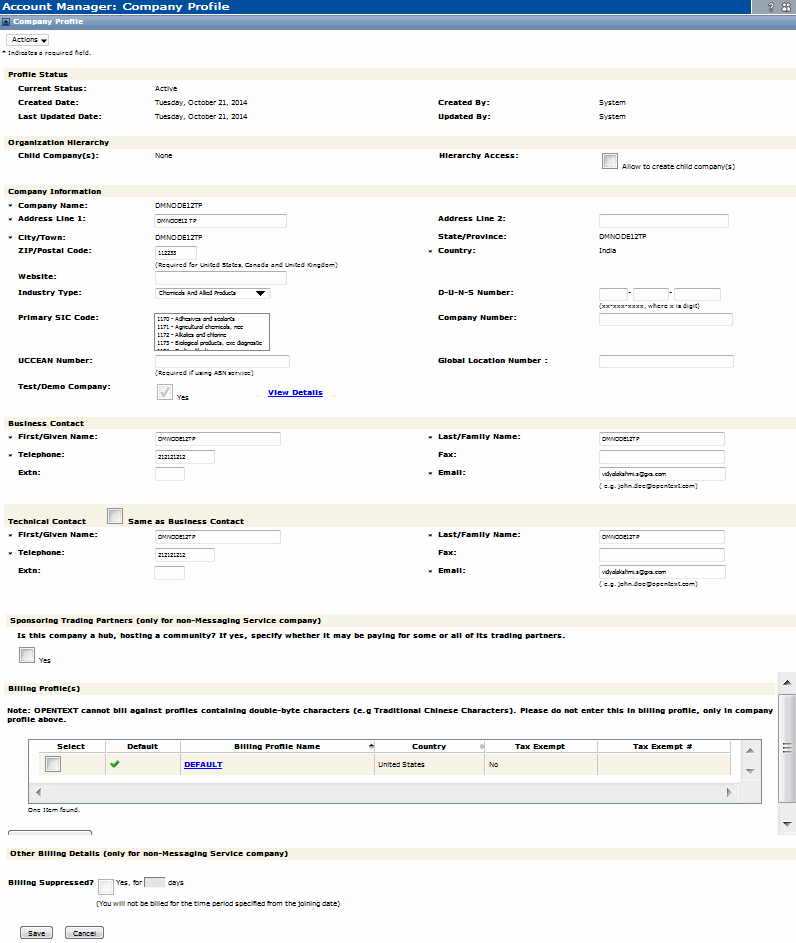Expand the Industry Type dropdown
This screenshot has height=943, width=796.
(x=260, y=294)
